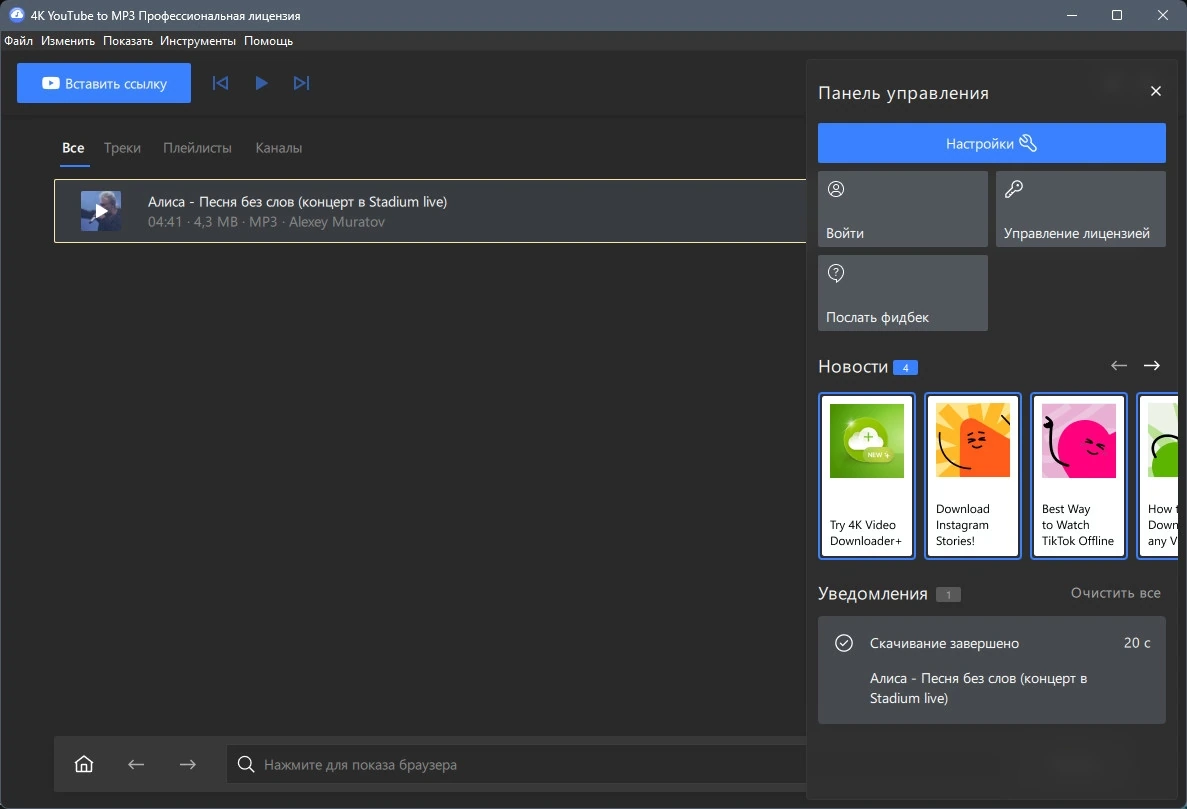Switch to the Треки tab
The height and width of the screenshot is (809, 1187).
tap(123, 148)
